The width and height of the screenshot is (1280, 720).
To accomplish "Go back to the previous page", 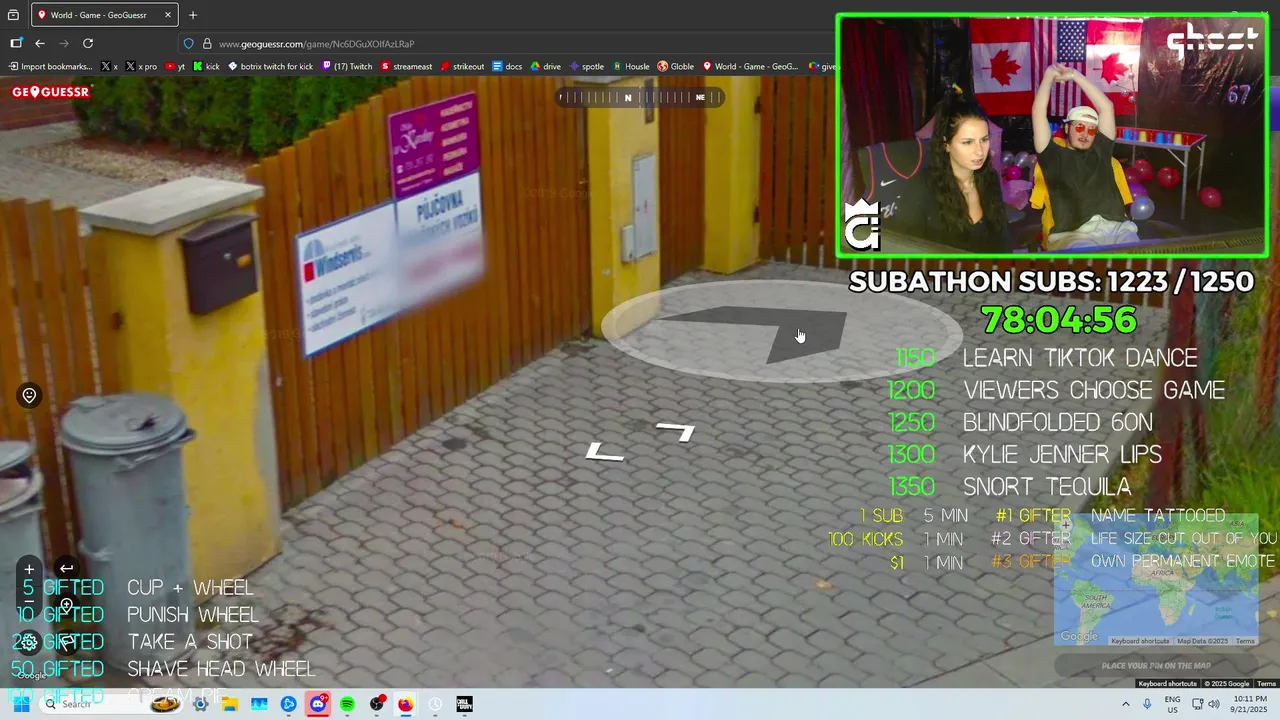I will [x=40, y=43].
